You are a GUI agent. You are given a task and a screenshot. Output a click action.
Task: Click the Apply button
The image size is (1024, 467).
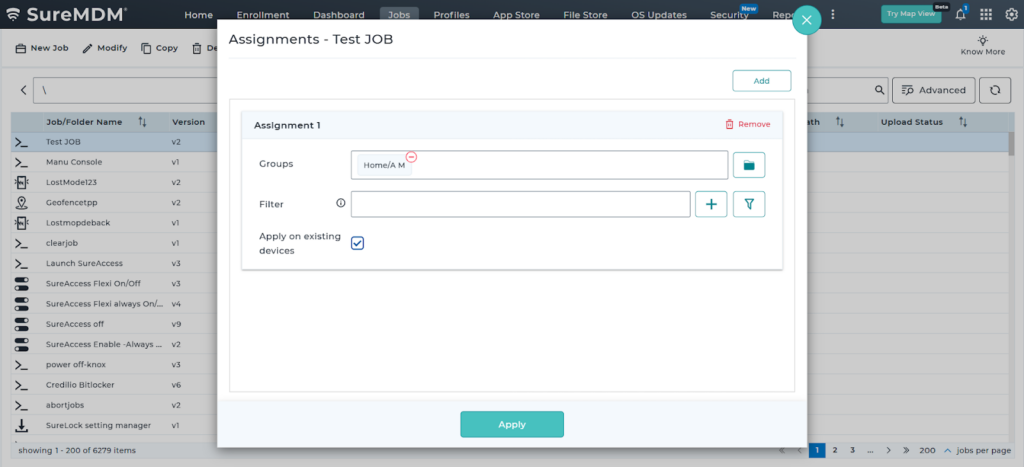tap(512, 424)
